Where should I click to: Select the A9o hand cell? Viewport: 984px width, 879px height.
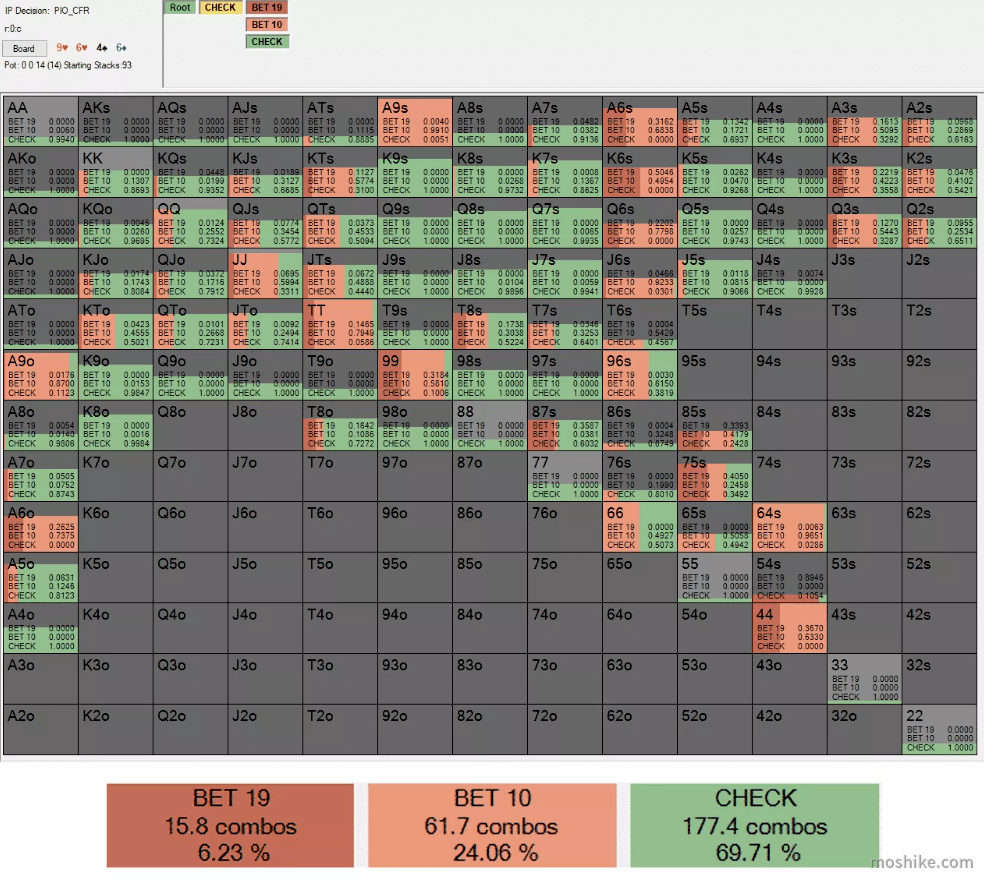41,375
